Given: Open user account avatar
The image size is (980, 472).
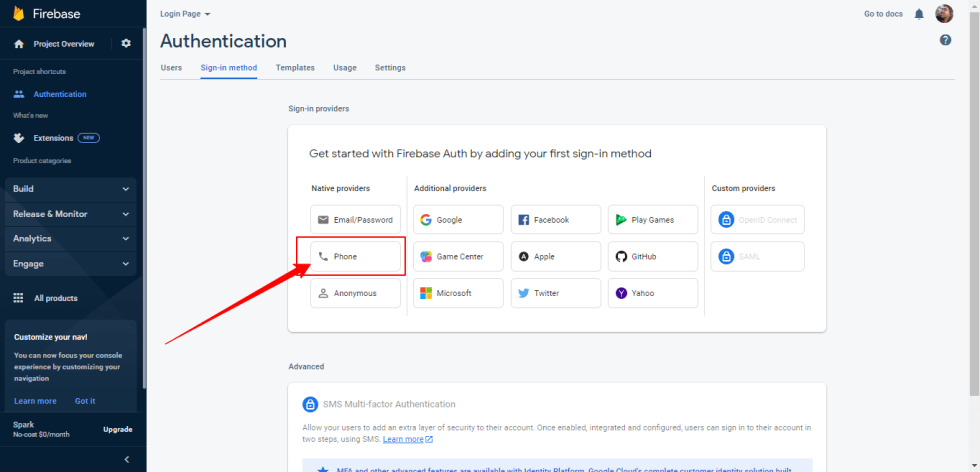Looking at the screenshot, I should (x=944, y=14).
